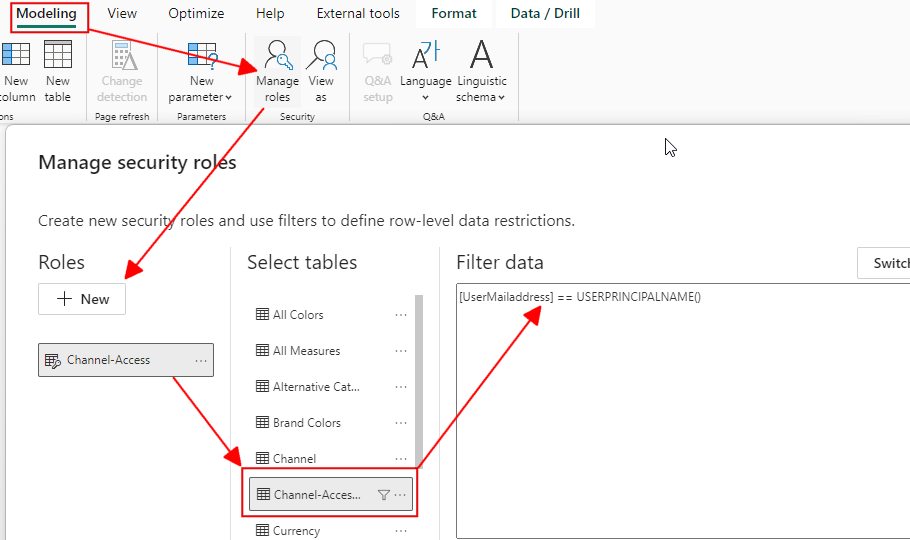The image size is (910, 540).
Task: Open the more options for Channel-Access role
Action: pyautogui.click(x=201, y=361)
